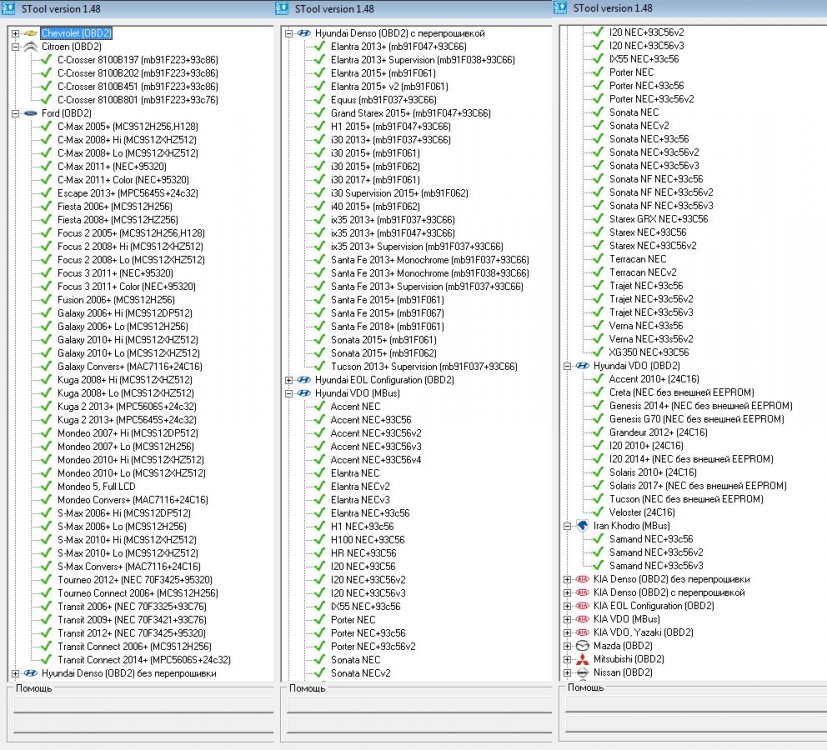The image size is (827, 750).
Task: Click the Mazda logo icon
Action: pyautogui.click(x=582, y=646)
